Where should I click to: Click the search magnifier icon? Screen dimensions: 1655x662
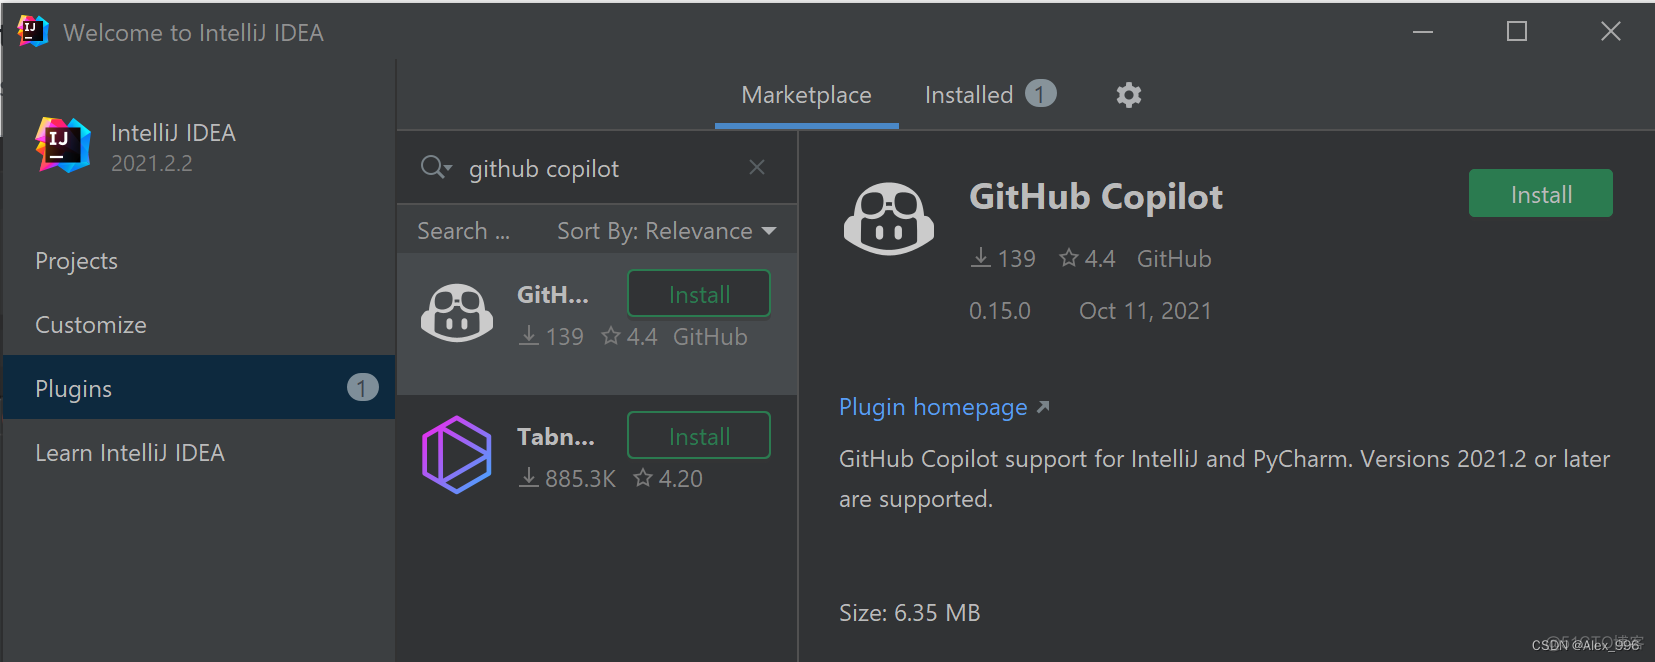point(432,166)
